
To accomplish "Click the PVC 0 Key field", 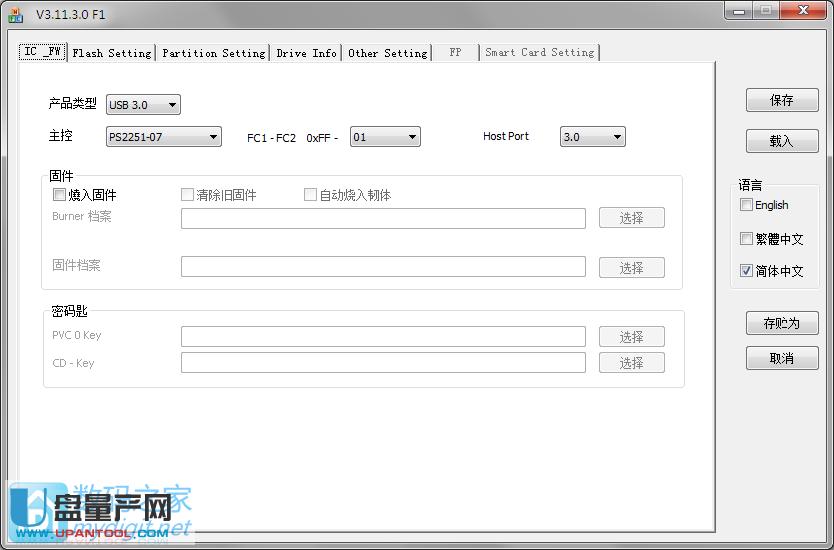I will pyautogui.click(x=383, y=336).
